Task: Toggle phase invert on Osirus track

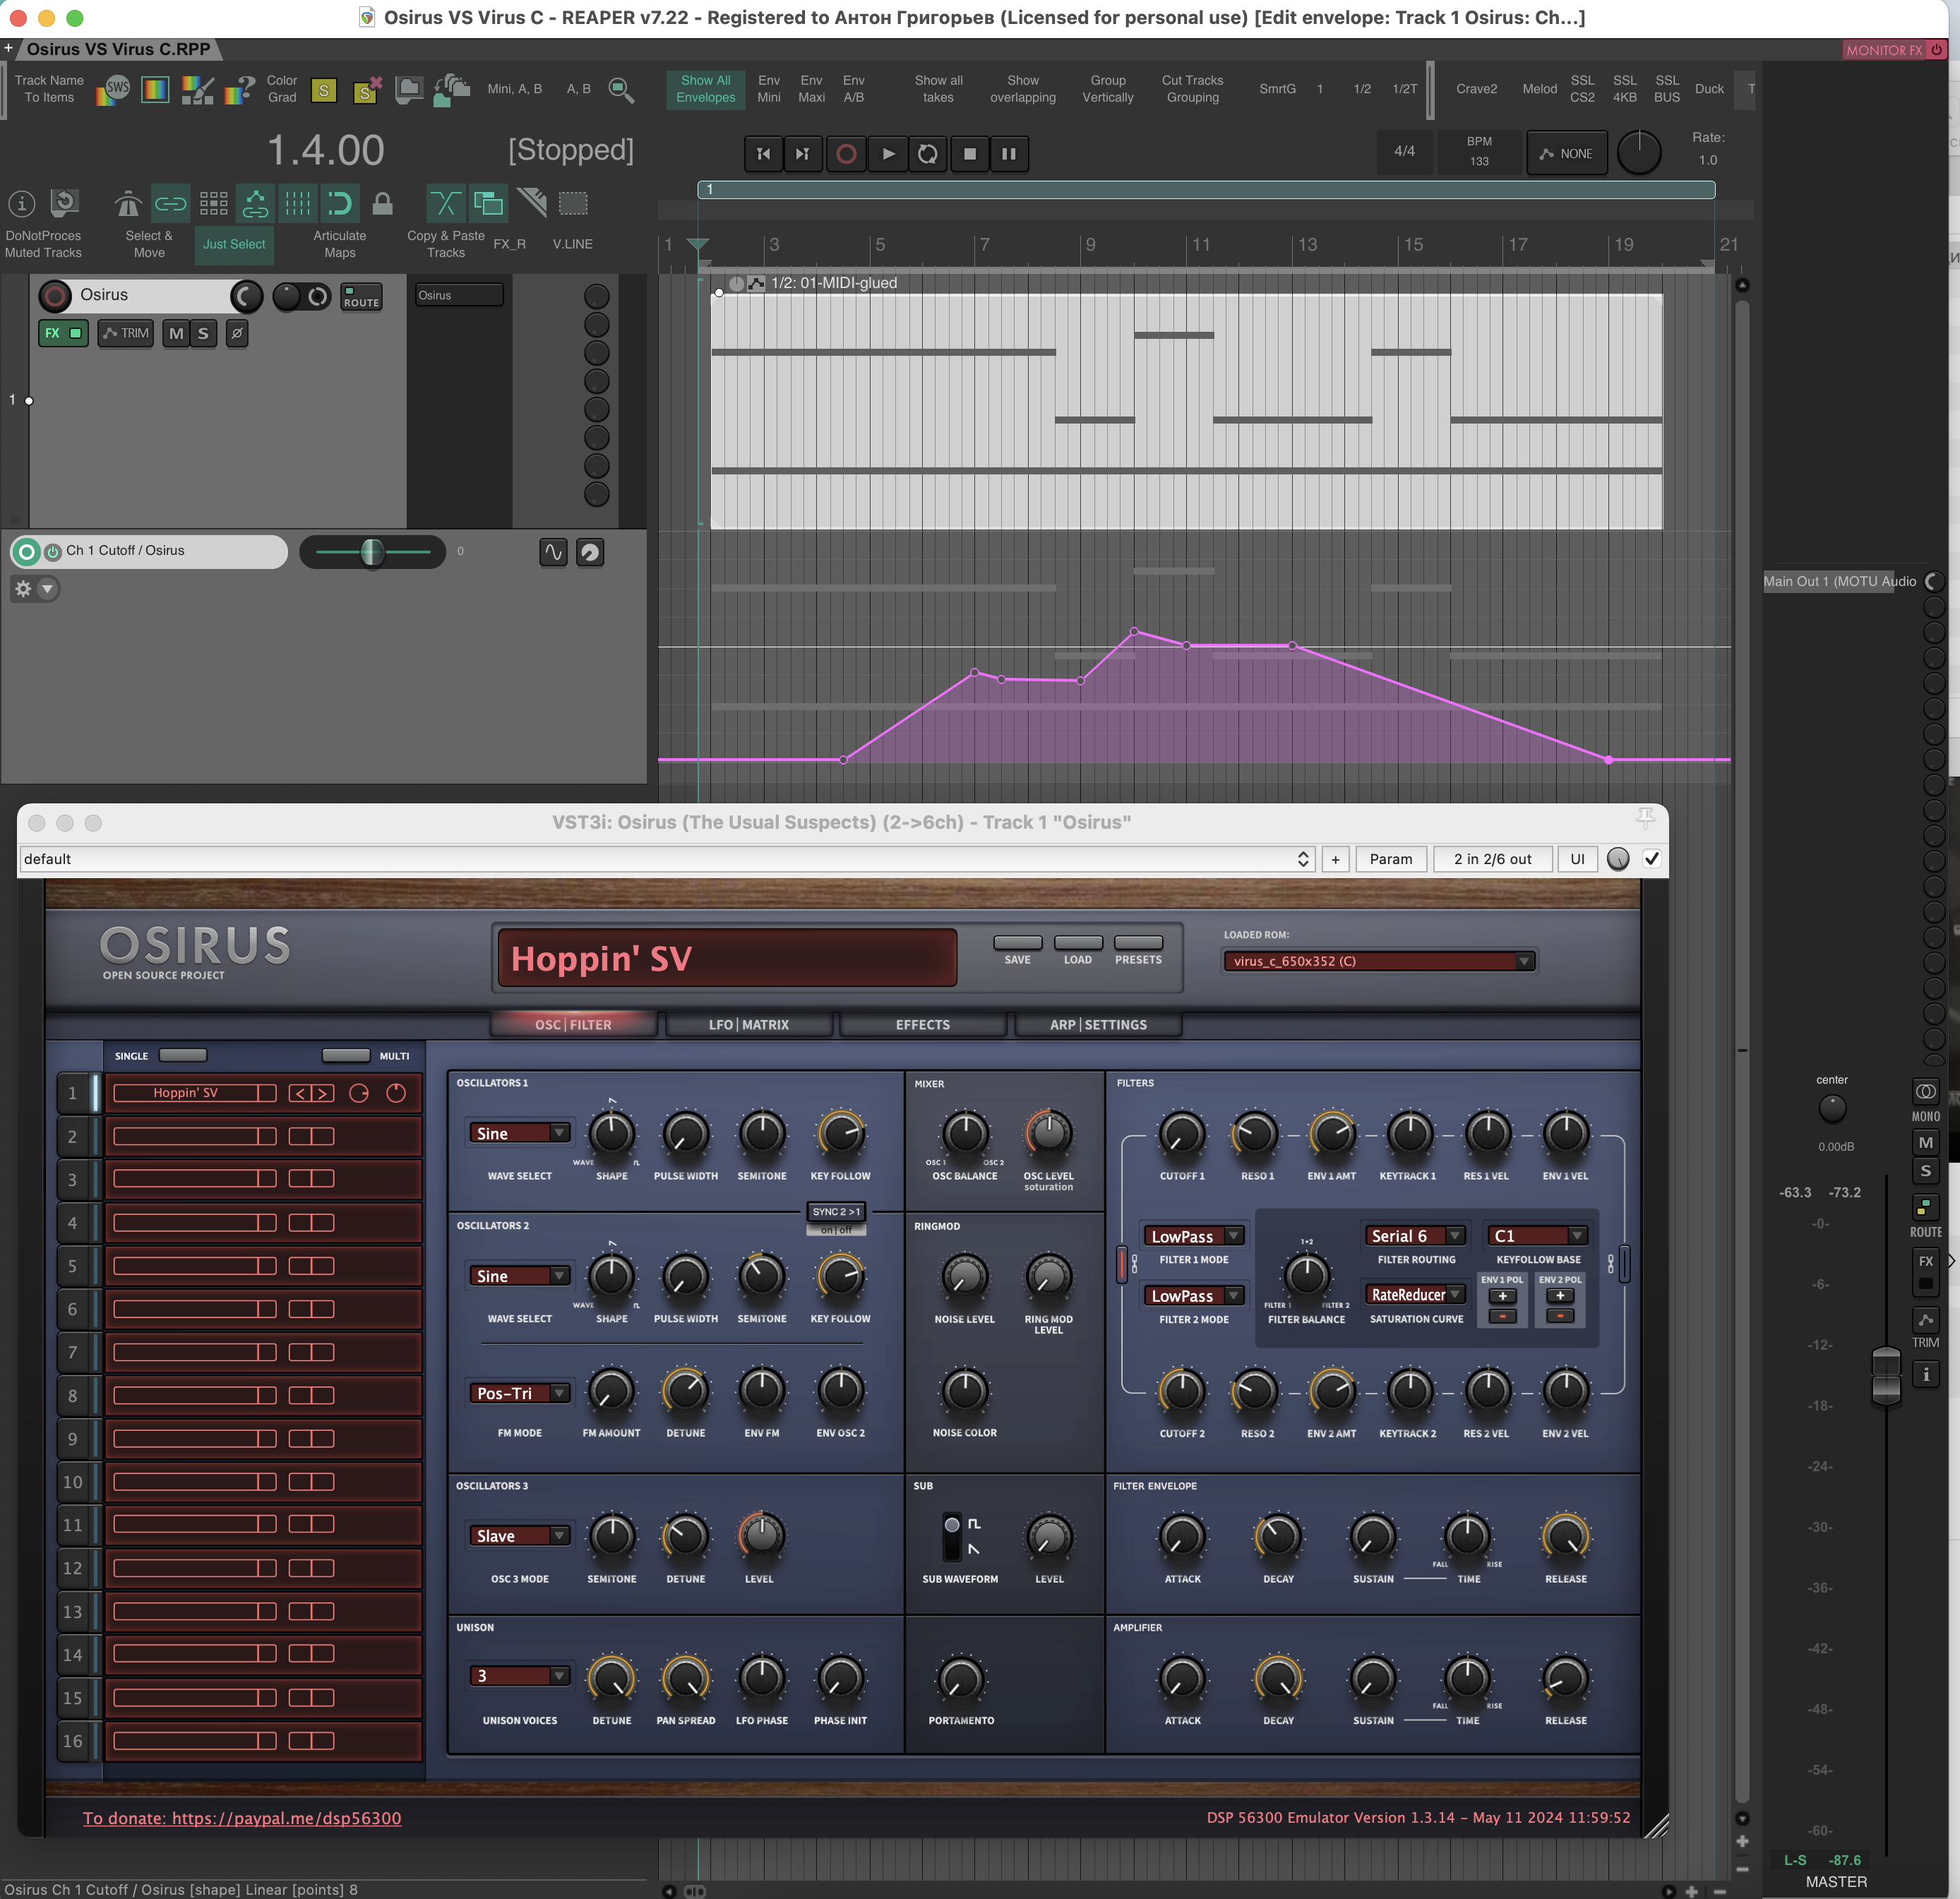Action: click(x=237, y=333)
